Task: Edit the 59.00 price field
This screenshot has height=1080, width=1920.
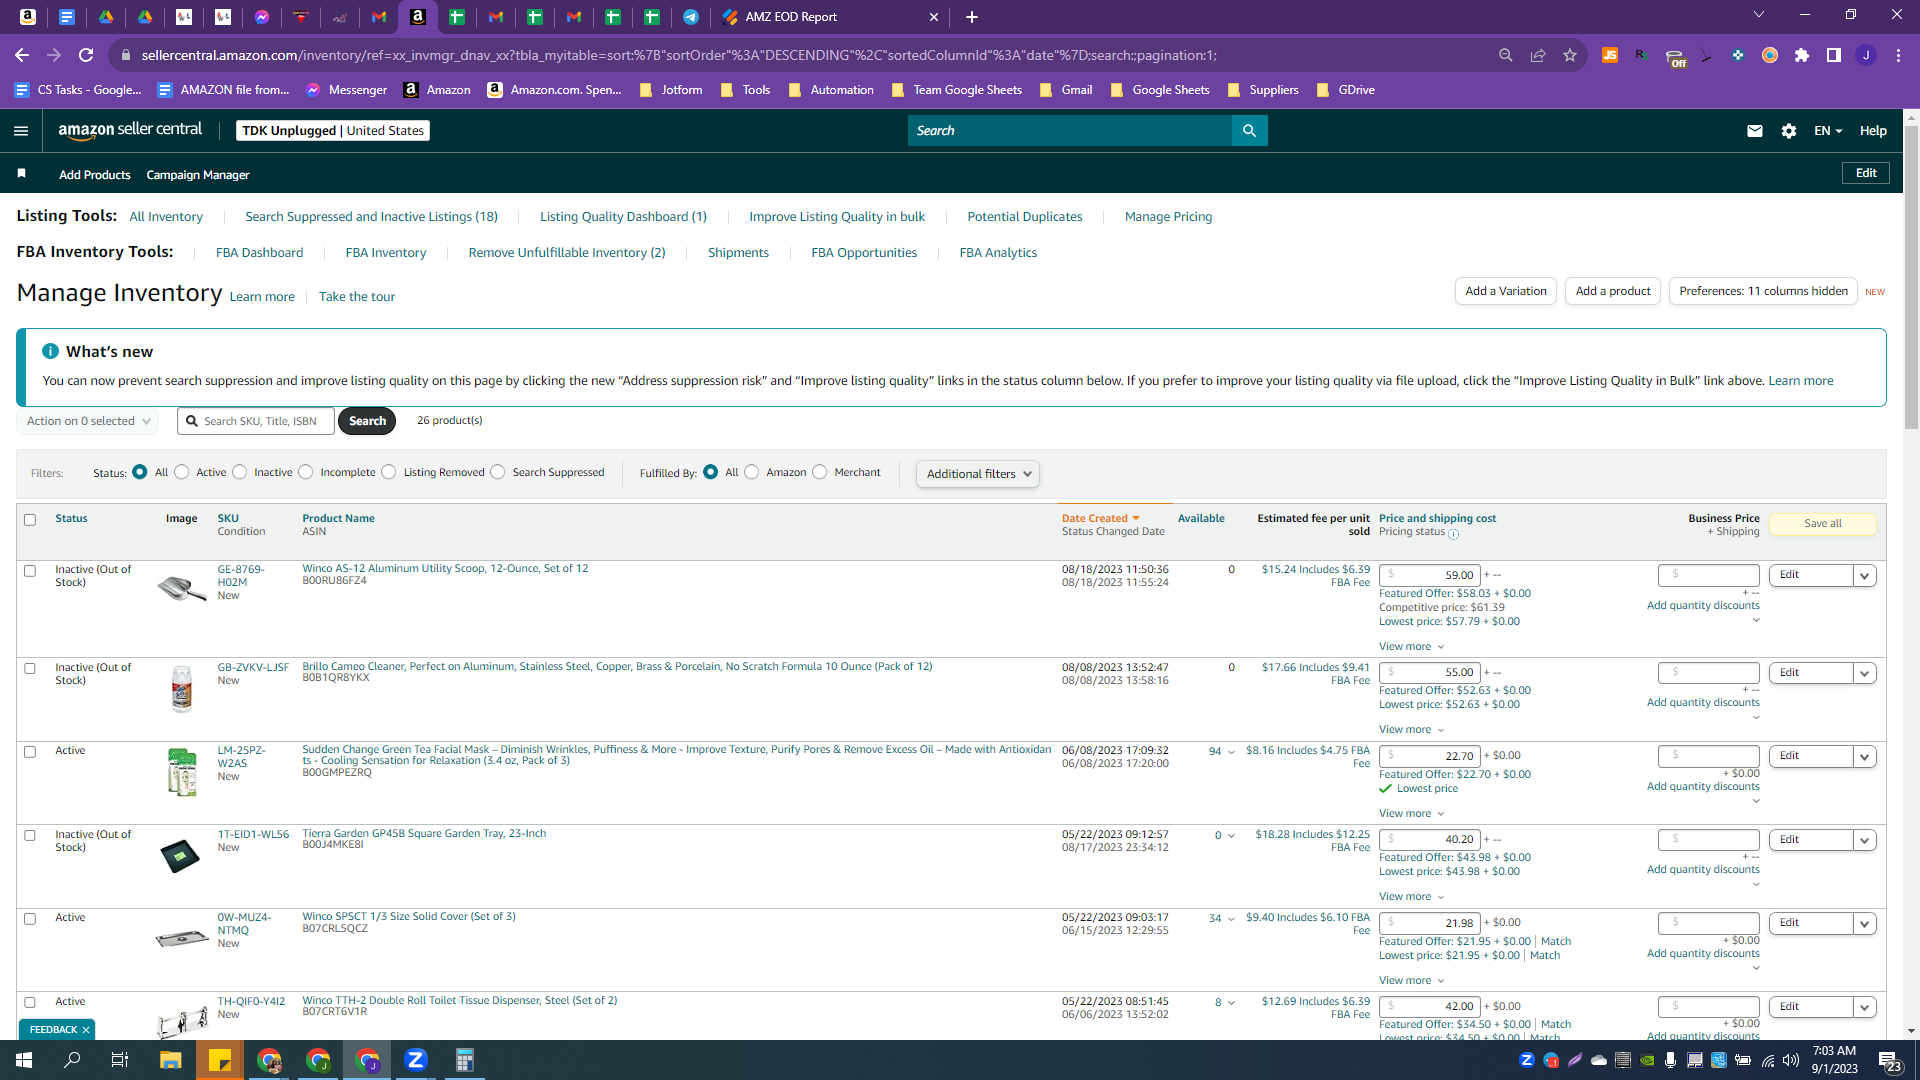Action: 1429,576
